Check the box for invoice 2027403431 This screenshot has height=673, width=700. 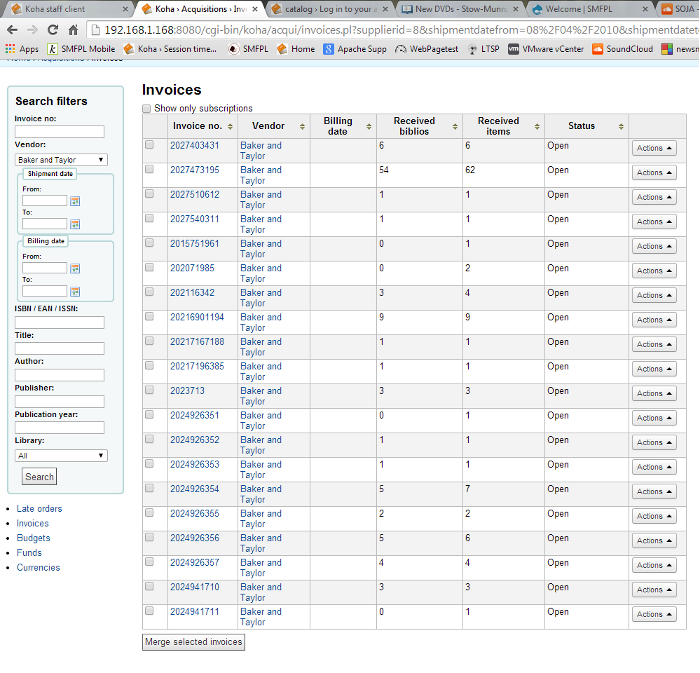150,145
